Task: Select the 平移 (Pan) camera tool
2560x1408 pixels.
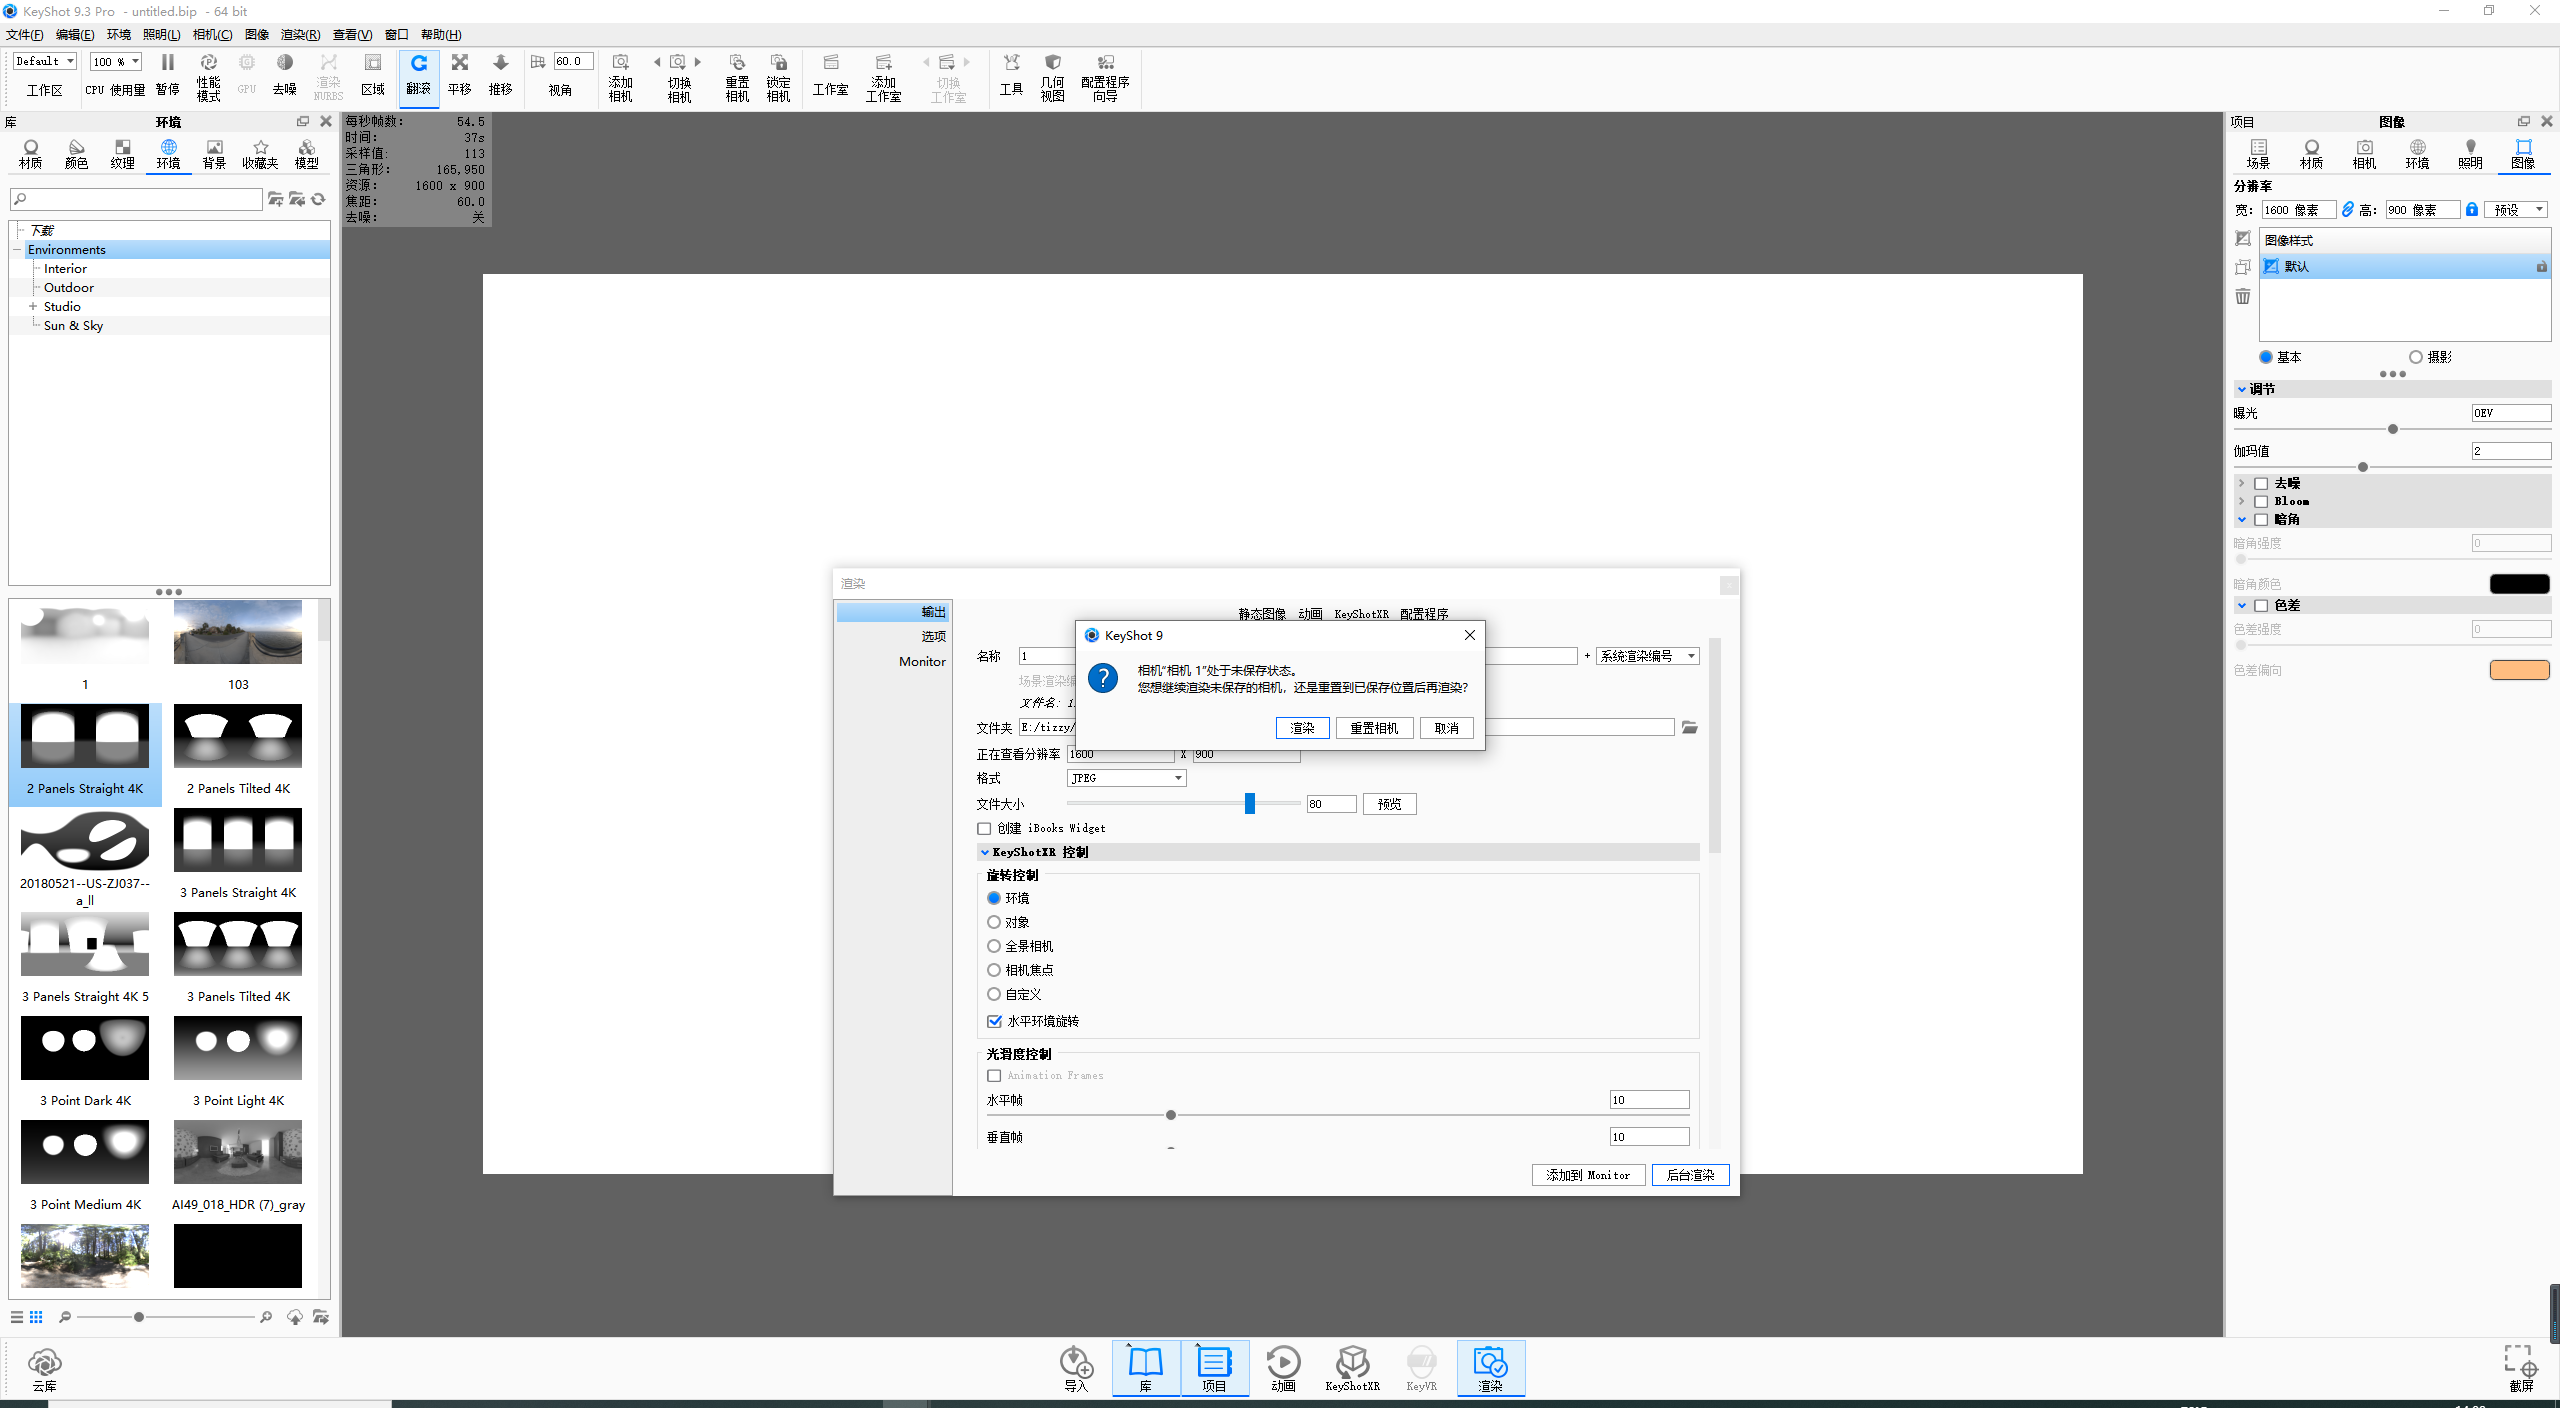Action: pyautogui.click(x=460, y=78)
